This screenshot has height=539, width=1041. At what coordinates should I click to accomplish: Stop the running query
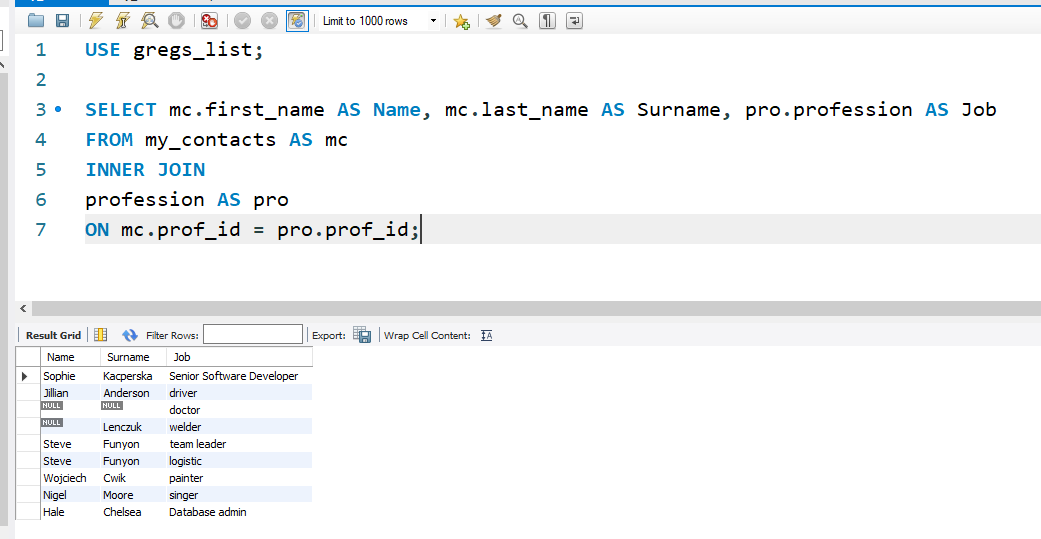pyautogui.click(x=176, y=21)
